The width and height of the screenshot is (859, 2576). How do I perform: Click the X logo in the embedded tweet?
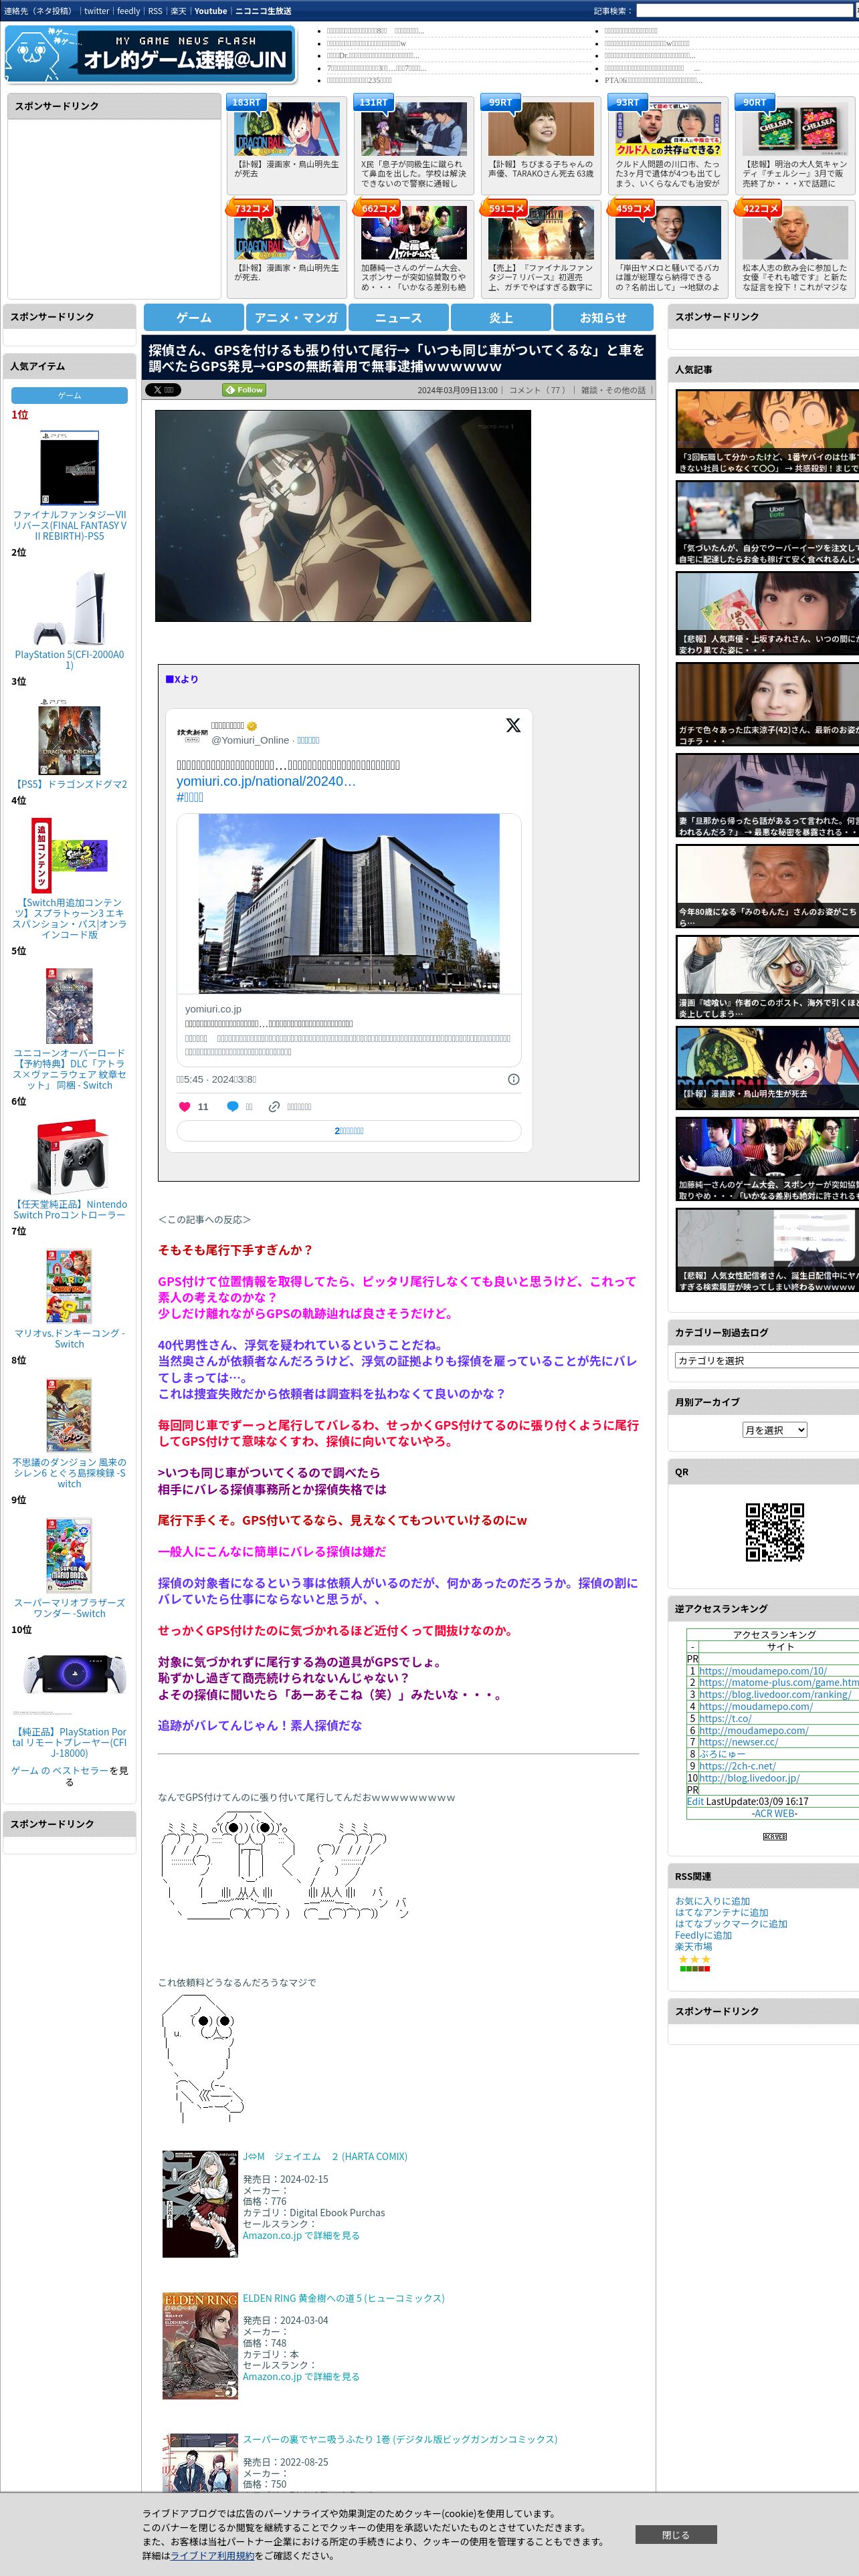[x=513, y=725]
